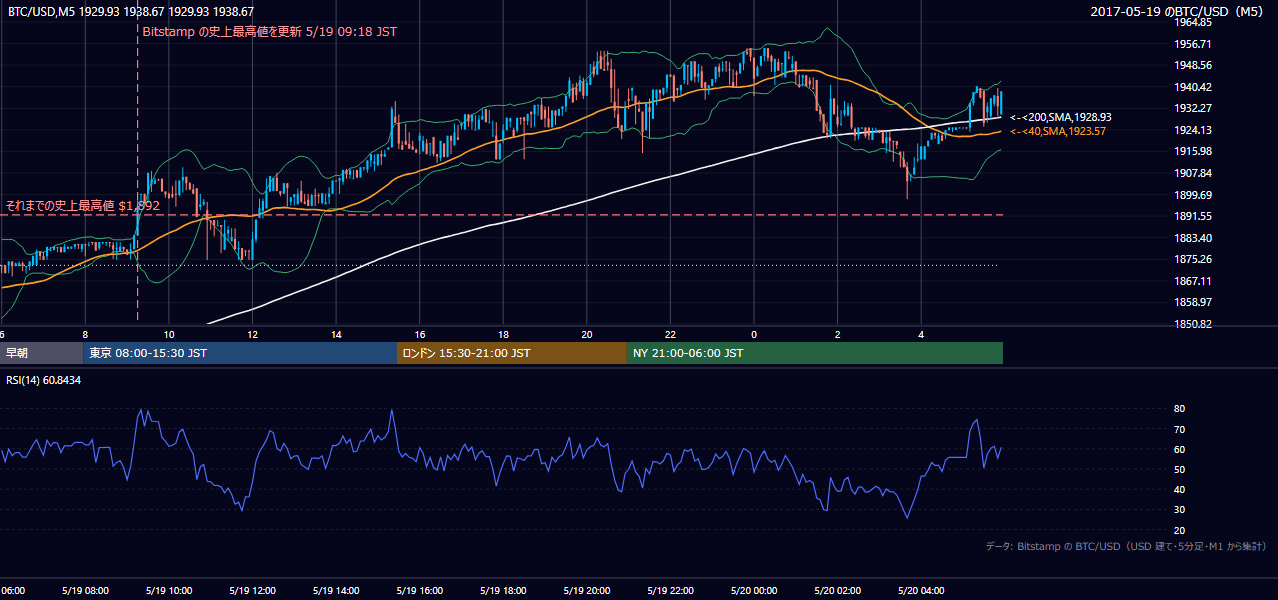Click price axis value 1915.98

coord(1195,151)
